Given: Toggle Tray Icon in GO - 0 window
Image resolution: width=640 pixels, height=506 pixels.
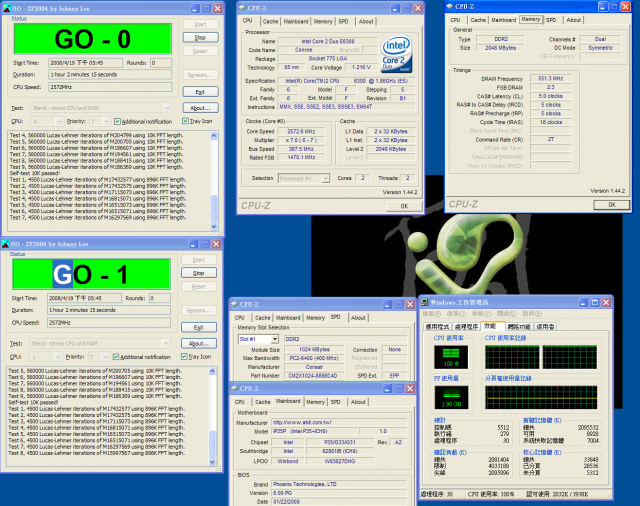Looking at the screenshot, I should click(x=186, y=121).
